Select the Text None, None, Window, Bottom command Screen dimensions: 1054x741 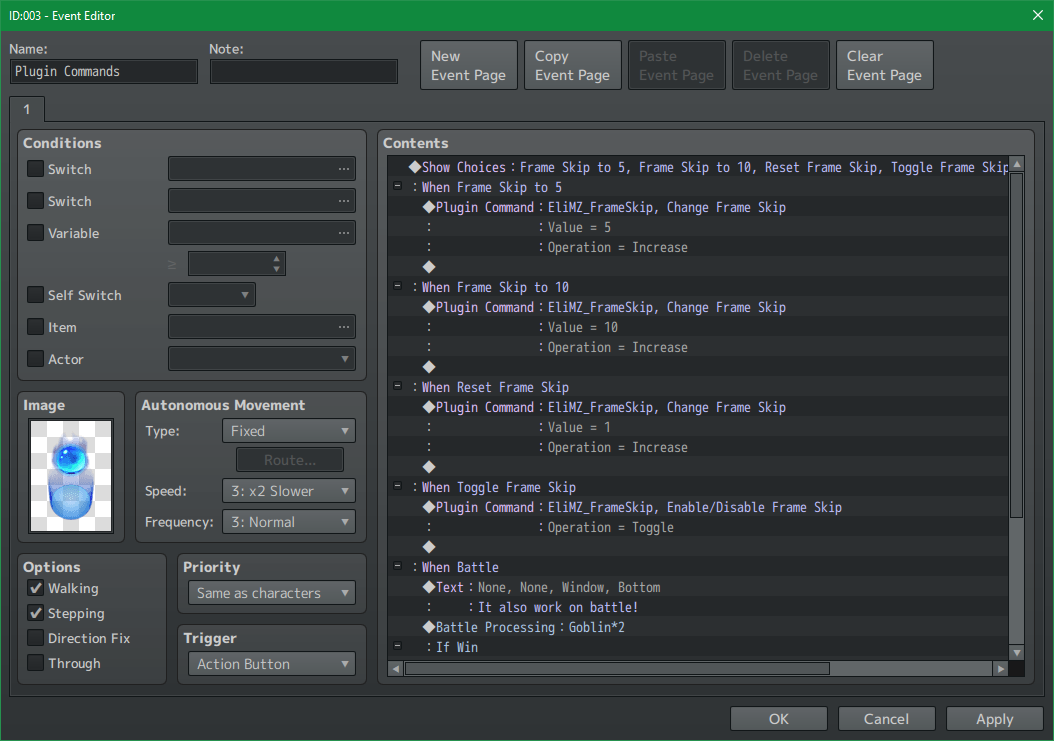[698, 587]
